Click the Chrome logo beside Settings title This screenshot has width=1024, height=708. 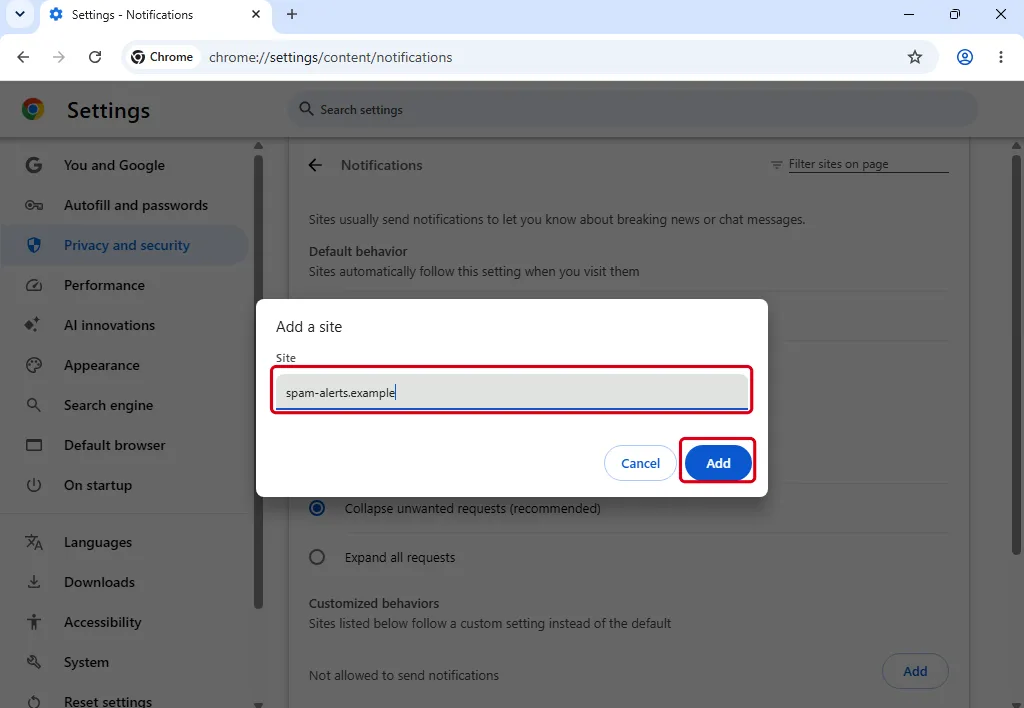(x=33, y=110)
